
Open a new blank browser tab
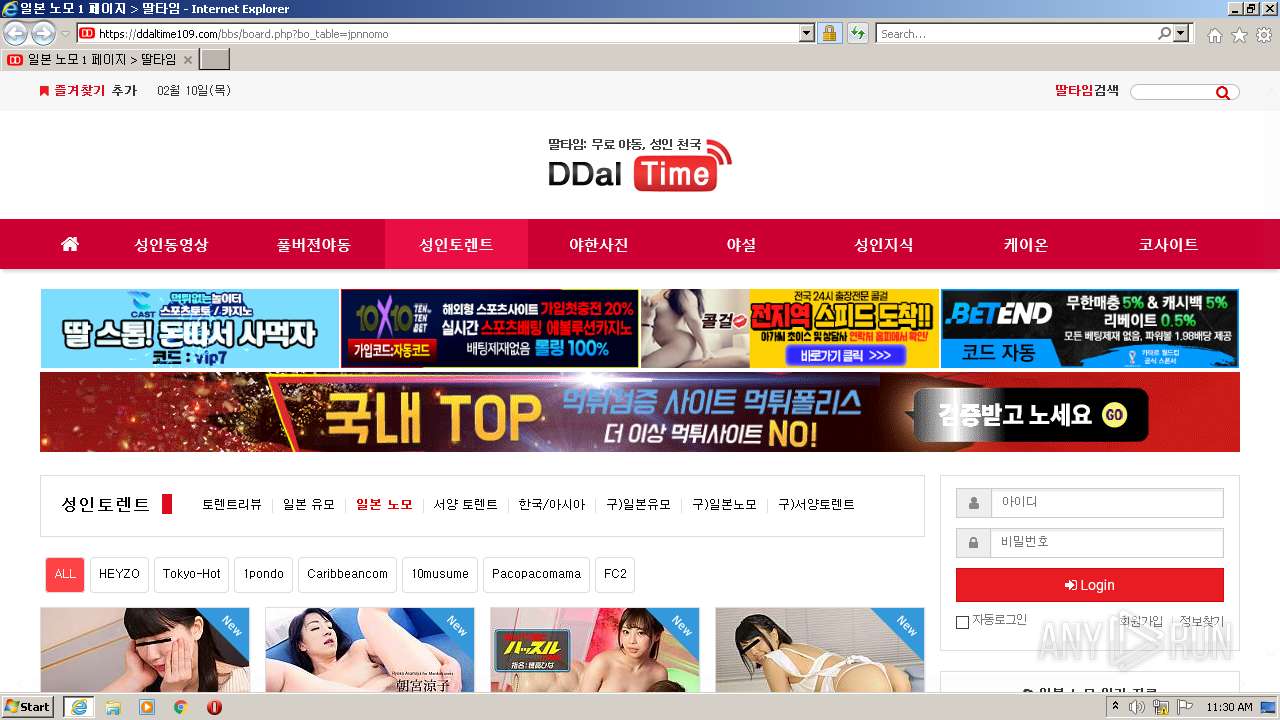(x=215, y=59)
